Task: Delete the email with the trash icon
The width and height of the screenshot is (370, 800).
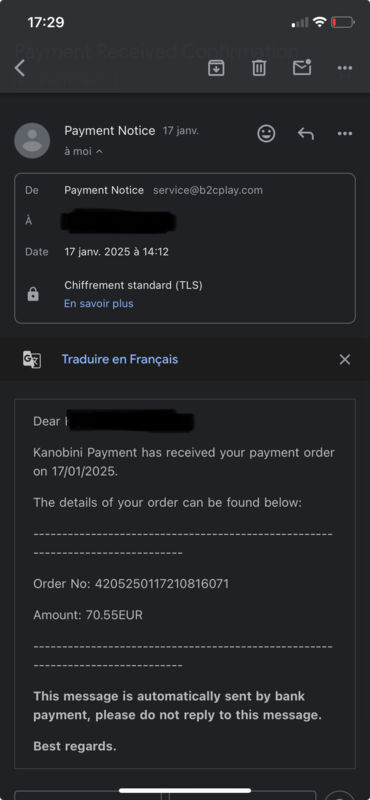Action: [259, 67]
